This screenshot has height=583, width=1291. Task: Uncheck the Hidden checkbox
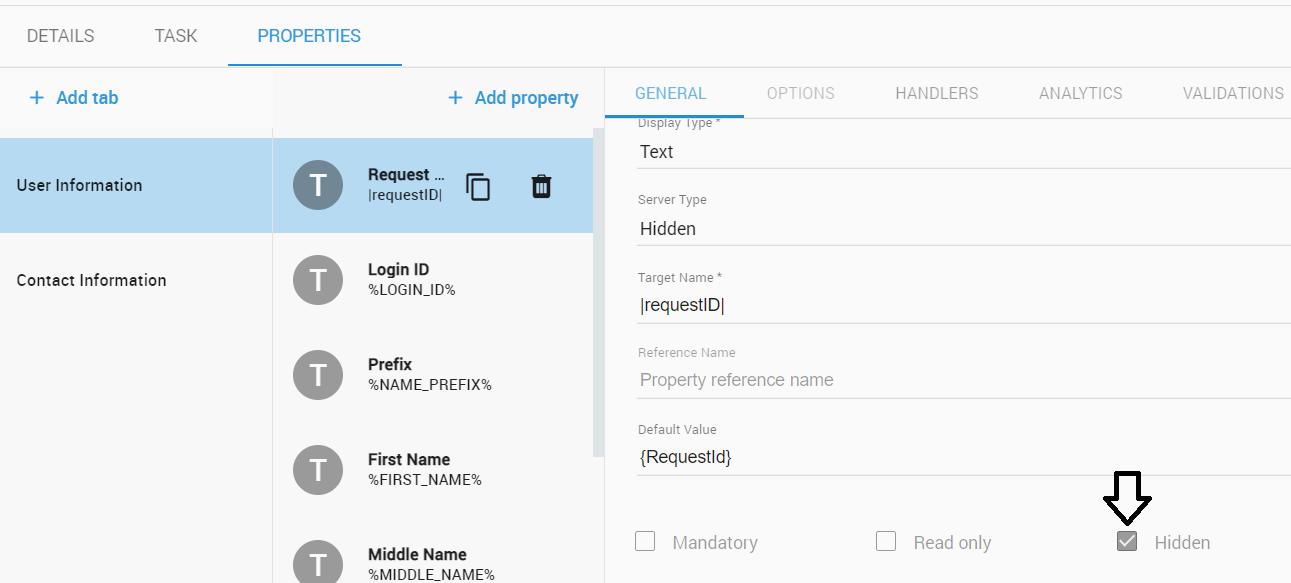(x=1127, y=542)
